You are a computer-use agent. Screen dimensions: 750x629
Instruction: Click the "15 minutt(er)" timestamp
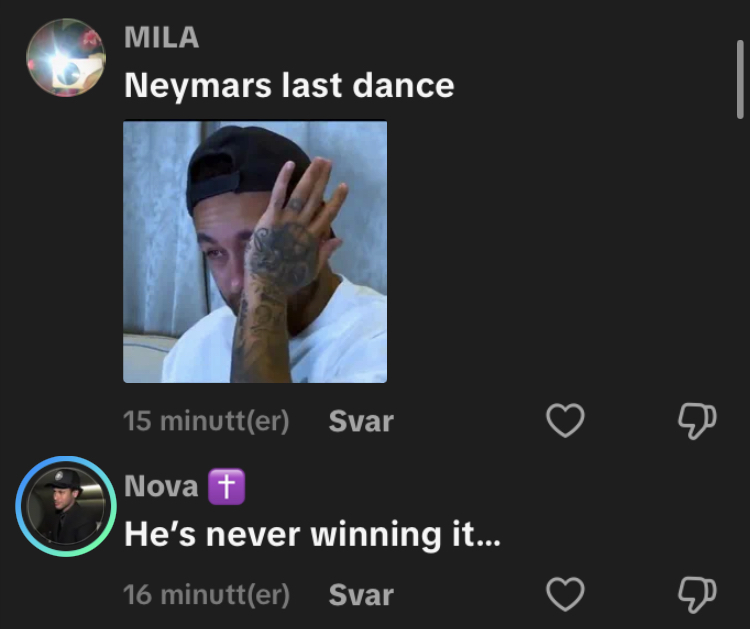(206, 421)
